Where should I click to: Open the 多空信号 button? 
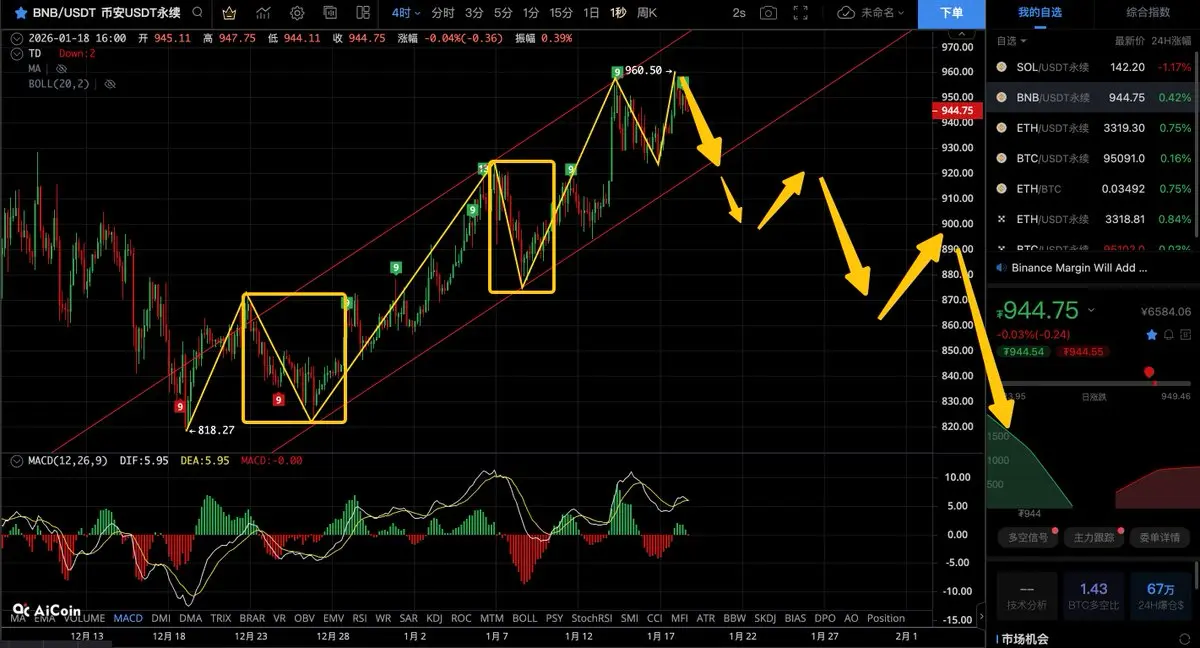tap(1028, 537)
